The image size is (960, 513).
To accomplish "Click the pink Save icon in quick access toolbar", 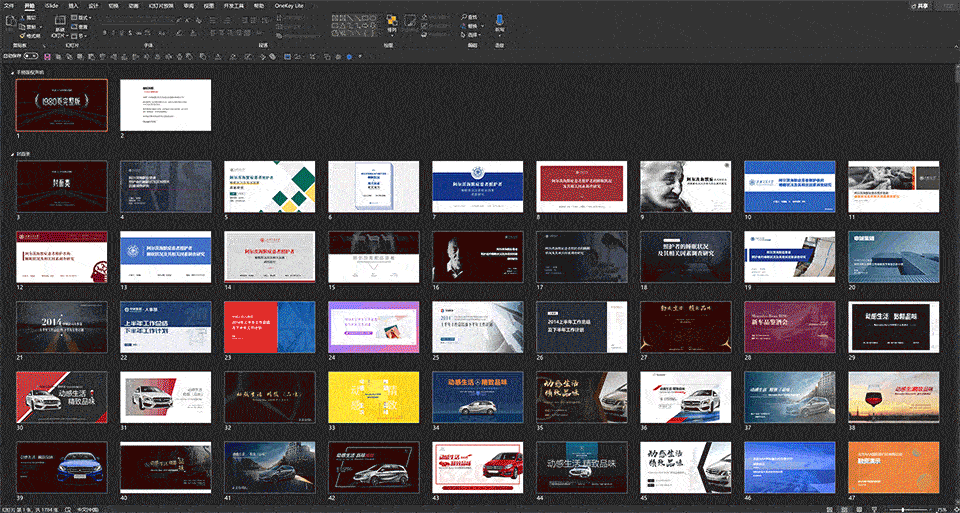I will 47,56.
